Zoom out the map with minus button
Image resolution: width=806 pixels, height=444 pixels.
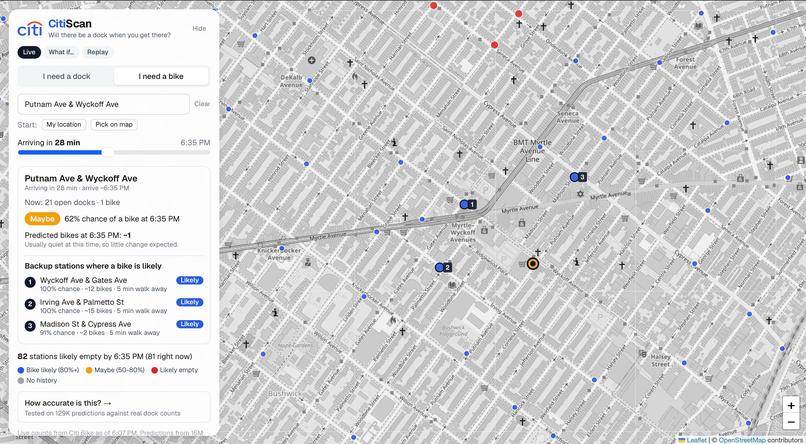(791, 422)
